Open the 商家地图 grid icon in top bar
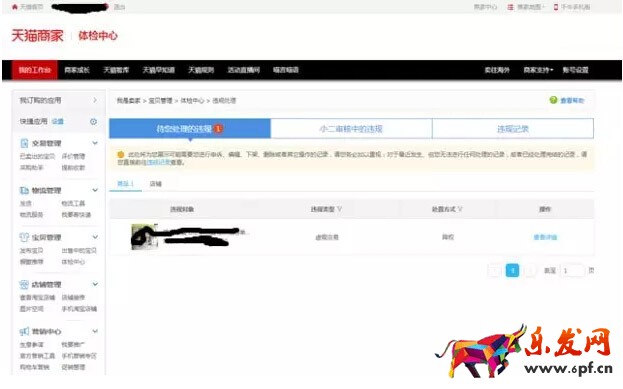 pos(510,7)
